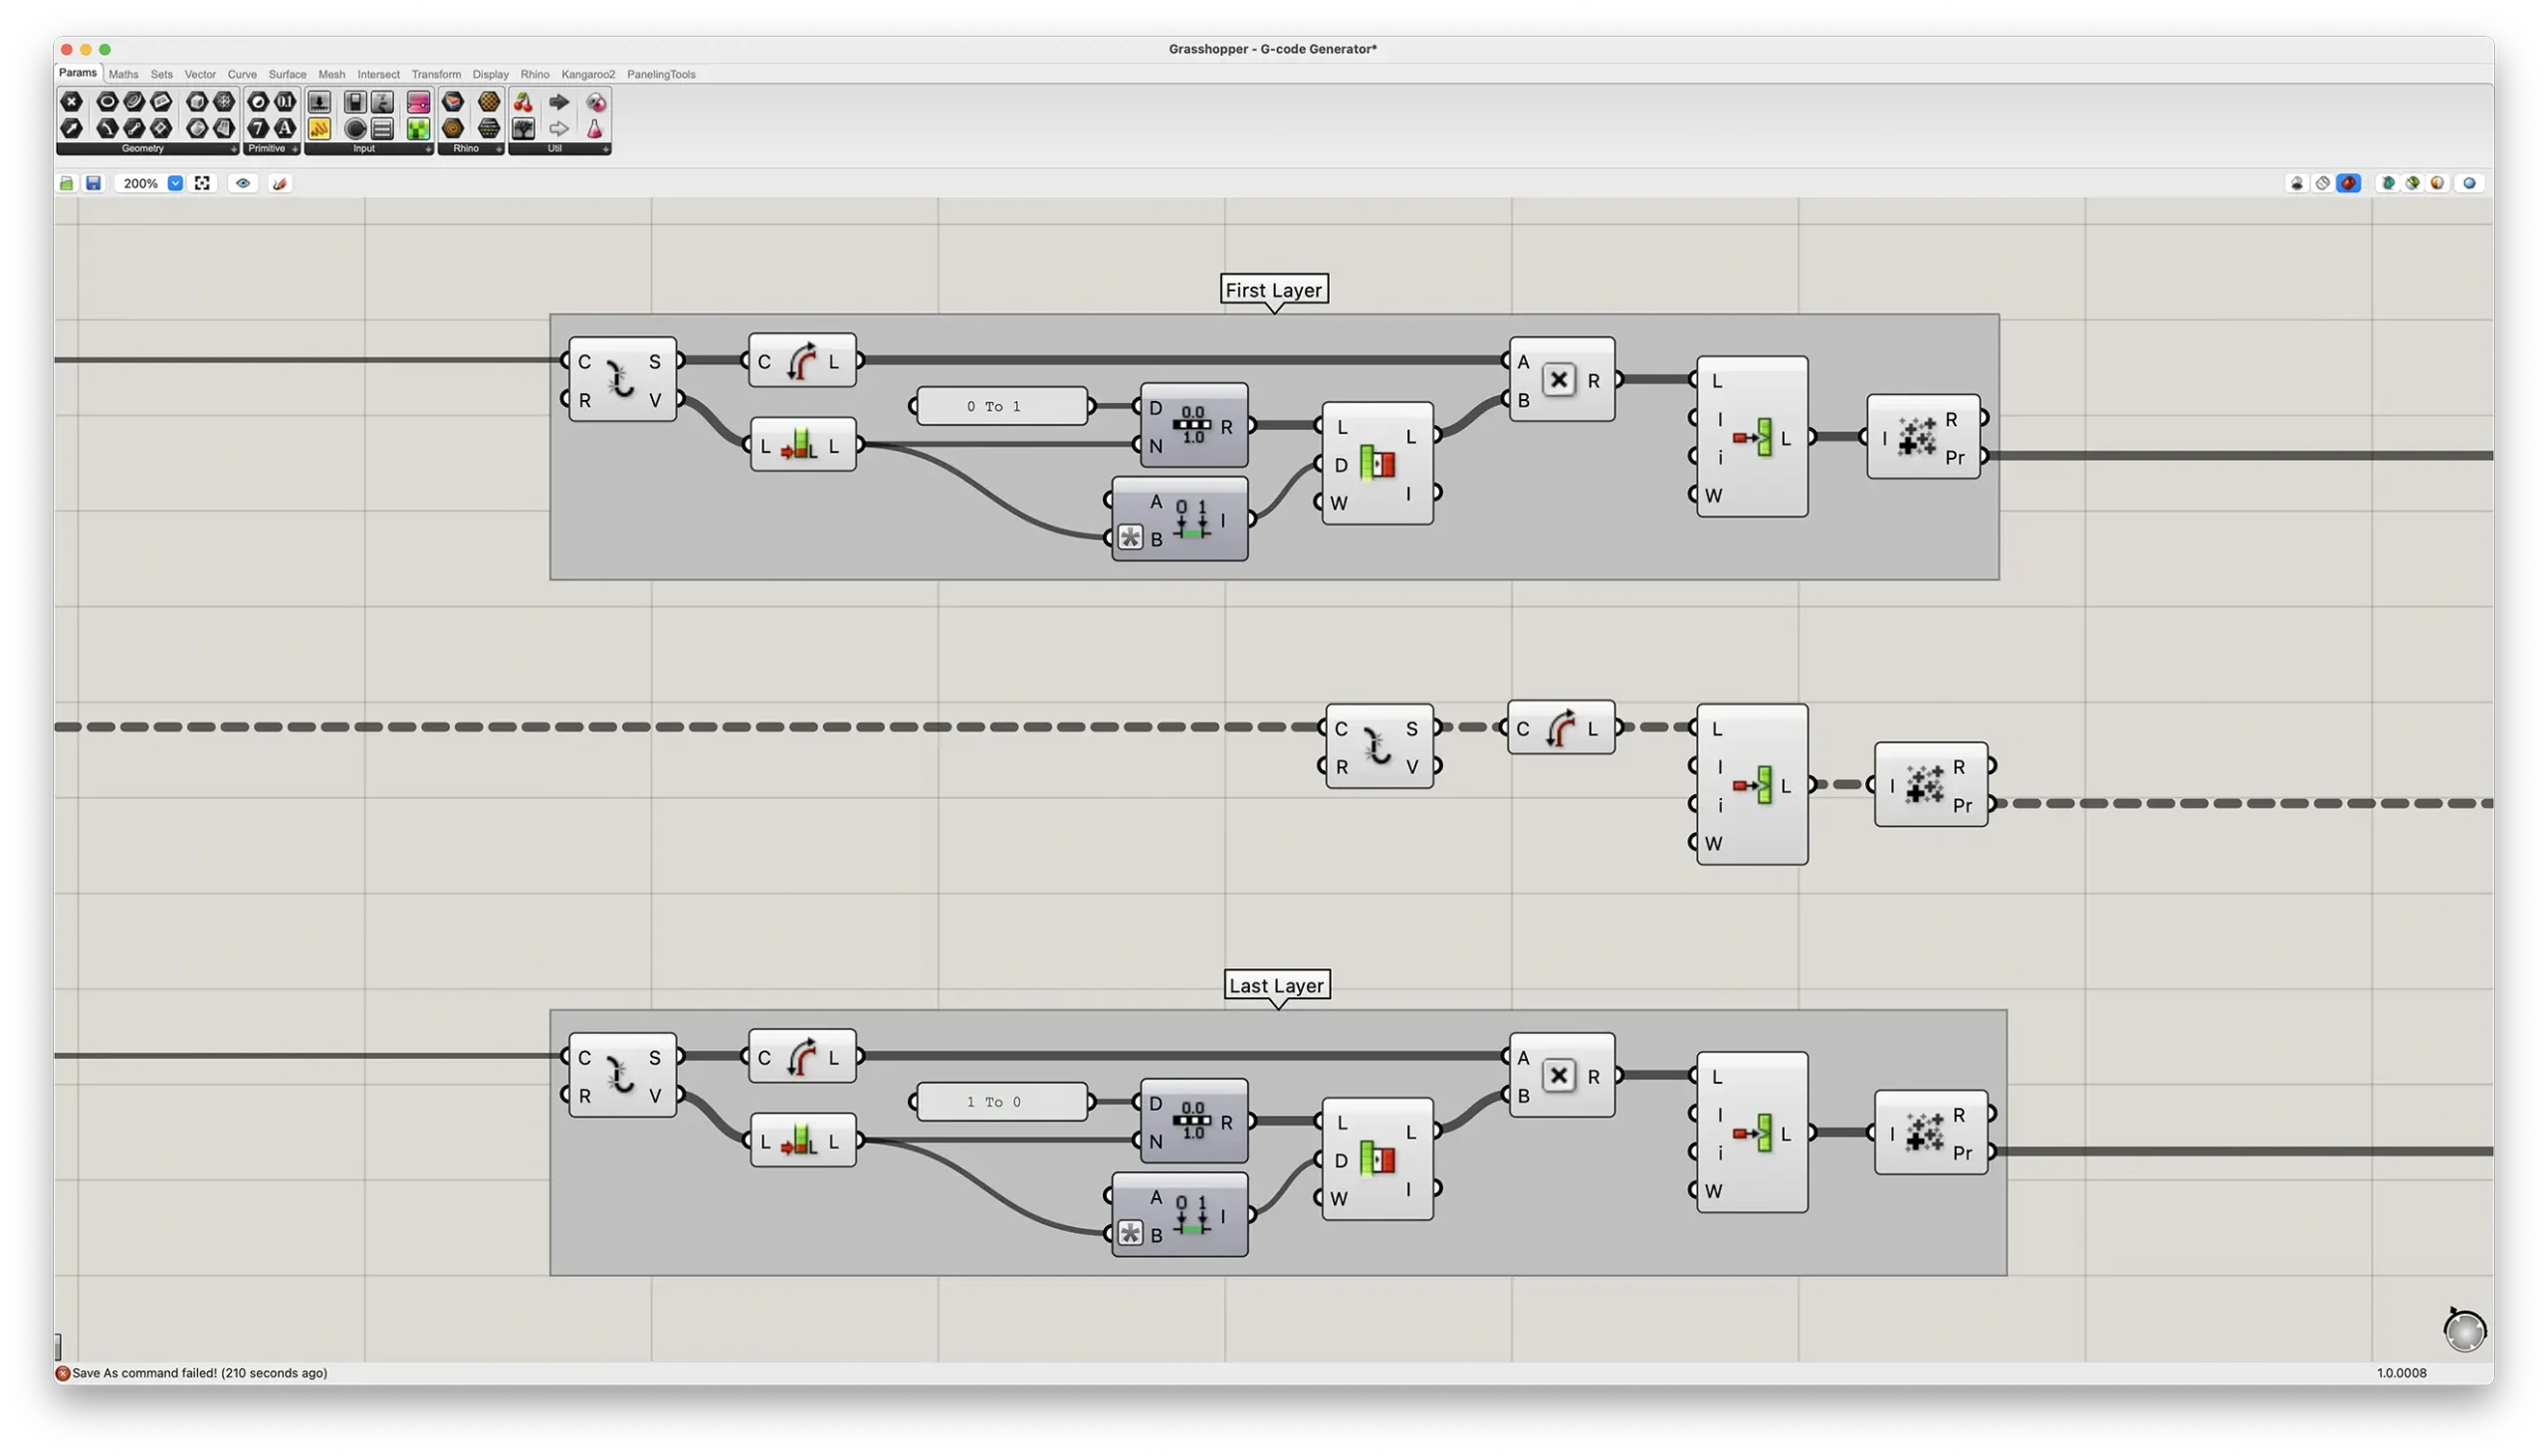This screenshot has height=1456, width=2548.
Task: Select the Circle parameter icon
Action: coord(107,102)
